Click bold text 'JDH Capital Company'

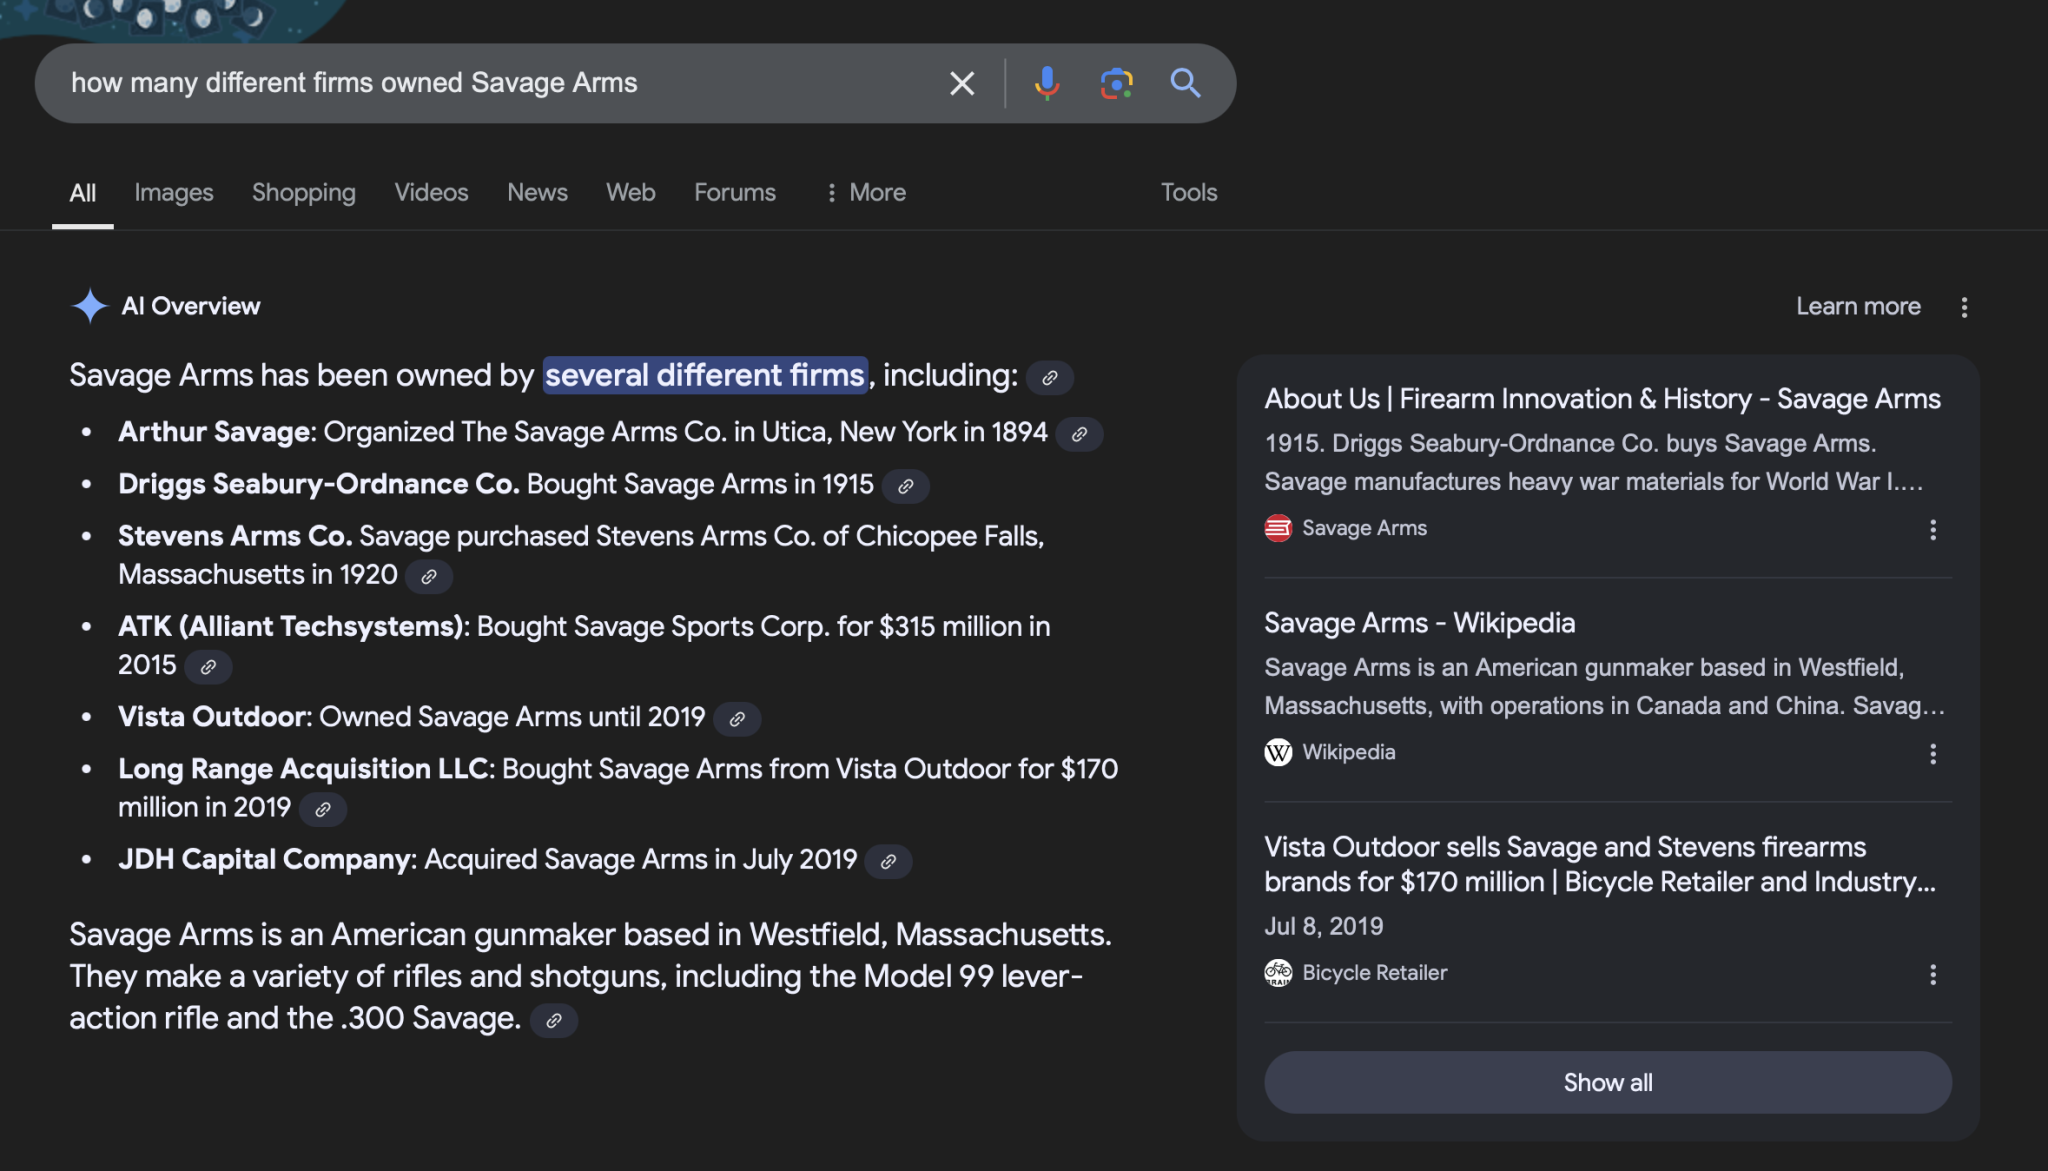click(x=265, y=859)
